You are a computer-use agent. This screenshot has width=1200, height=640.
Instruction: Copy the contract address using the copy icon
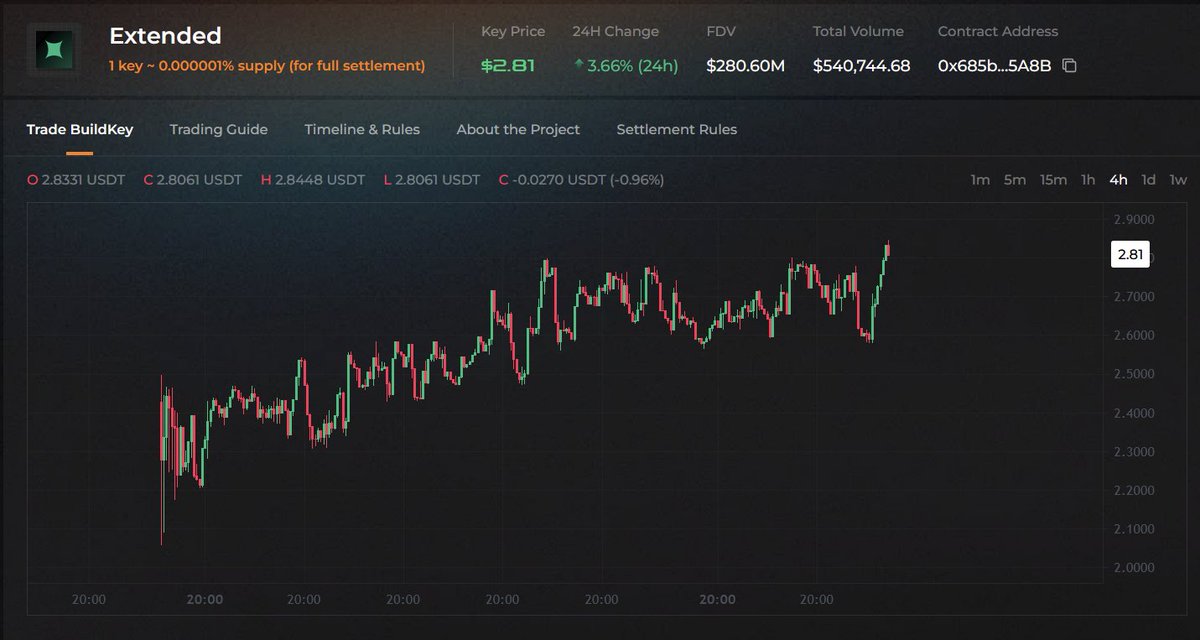pos(1069,66)
